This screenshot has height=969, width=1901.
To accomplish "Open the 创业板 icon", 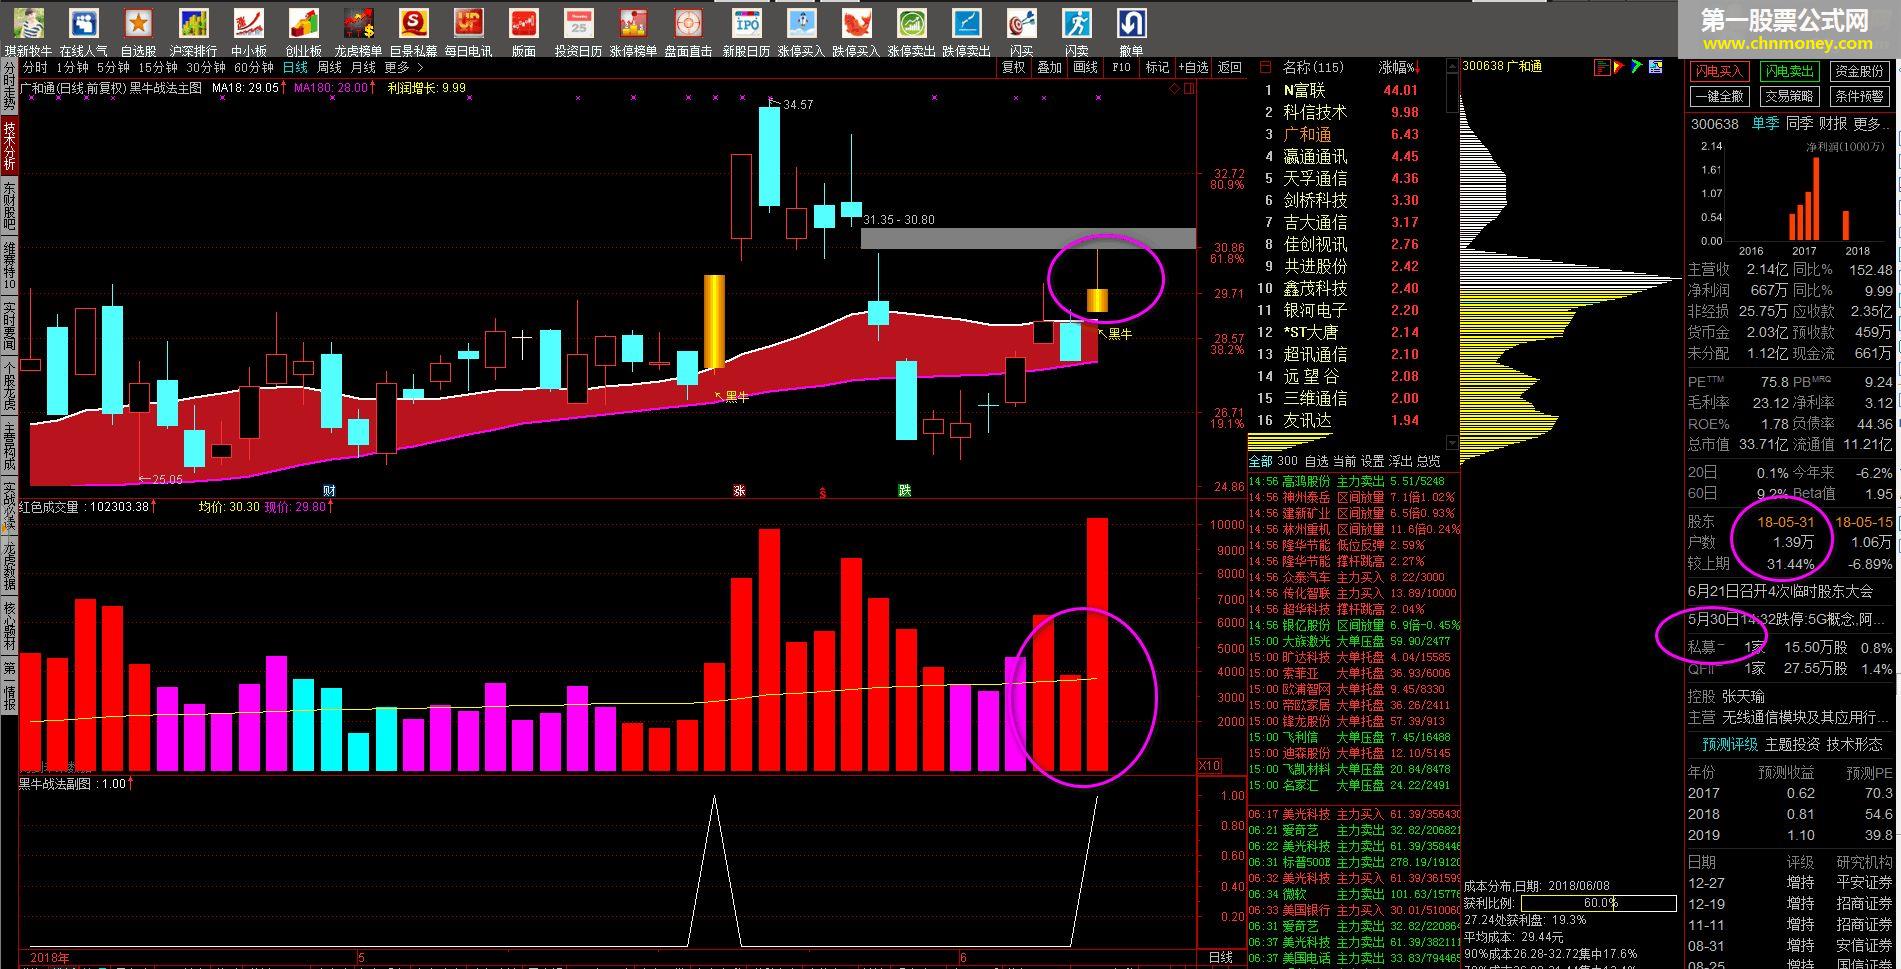I will [303, 23].
